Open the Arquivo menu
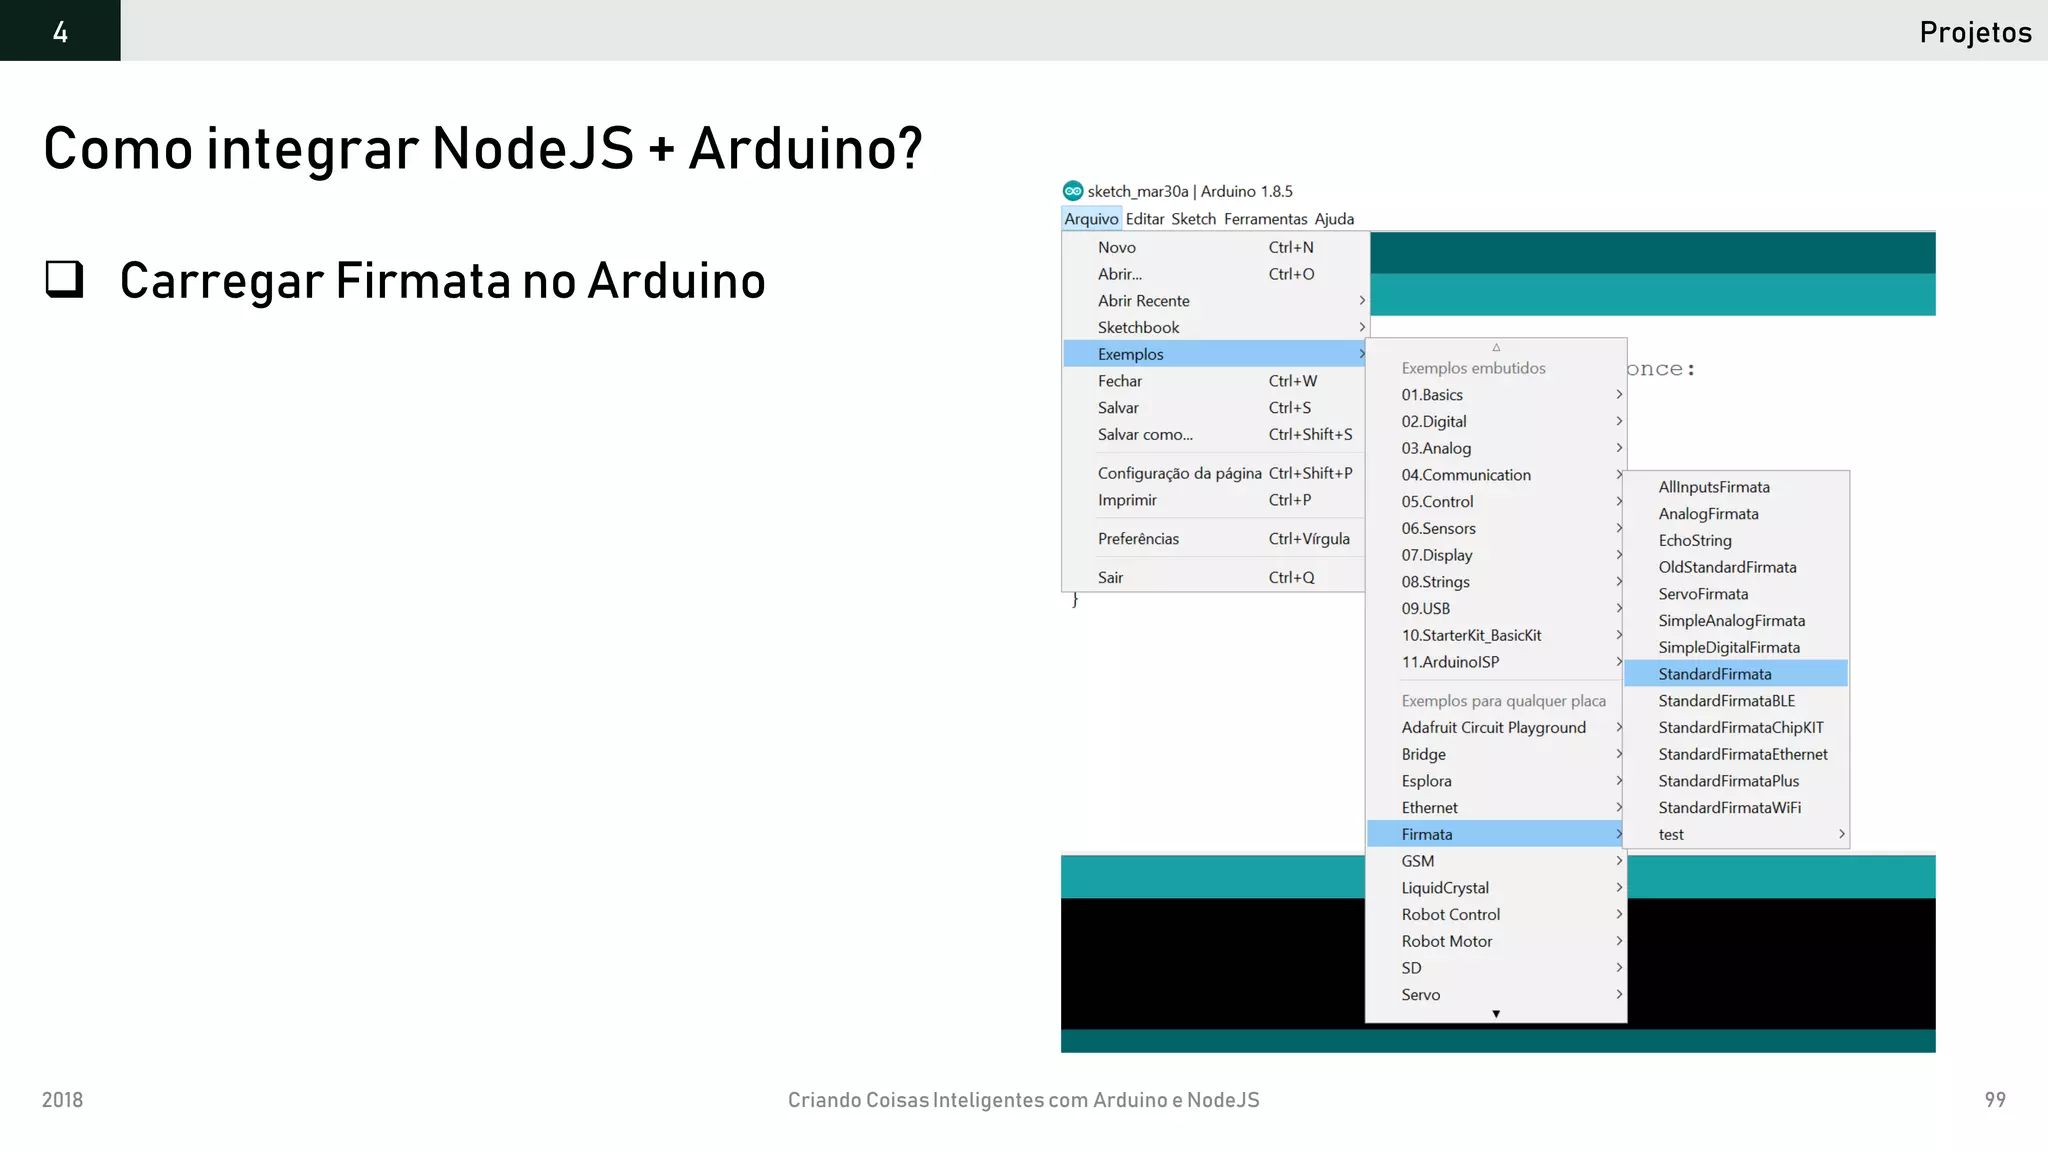This screenshot has height=1152, width=2048. [1091, 219]
